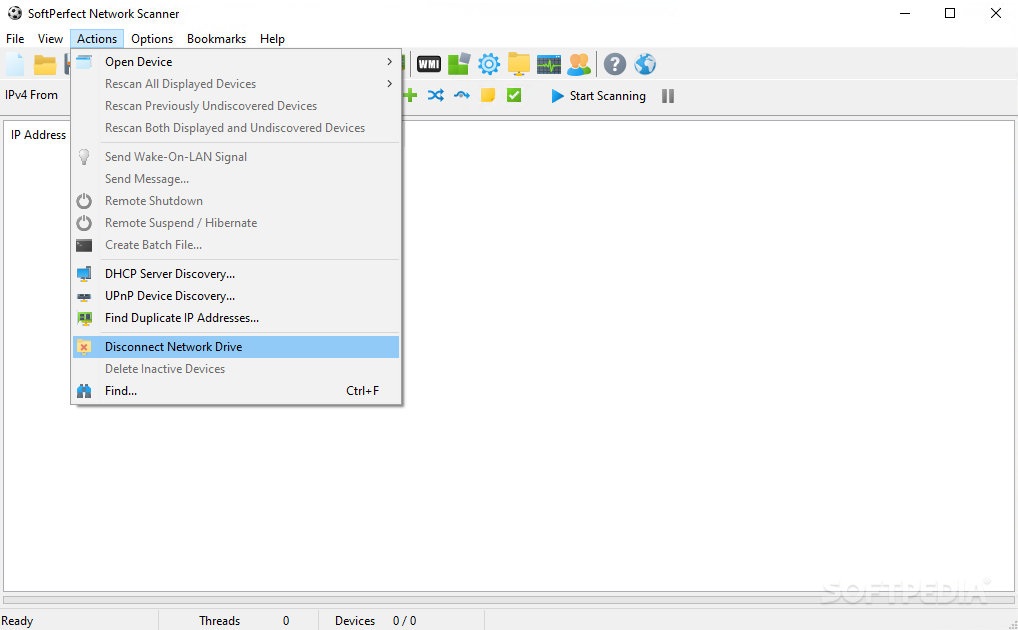The image size is (1018, 630).
Task: Select Rescan Previously Undiscovered Devices
Action: [x=236, y=106]
